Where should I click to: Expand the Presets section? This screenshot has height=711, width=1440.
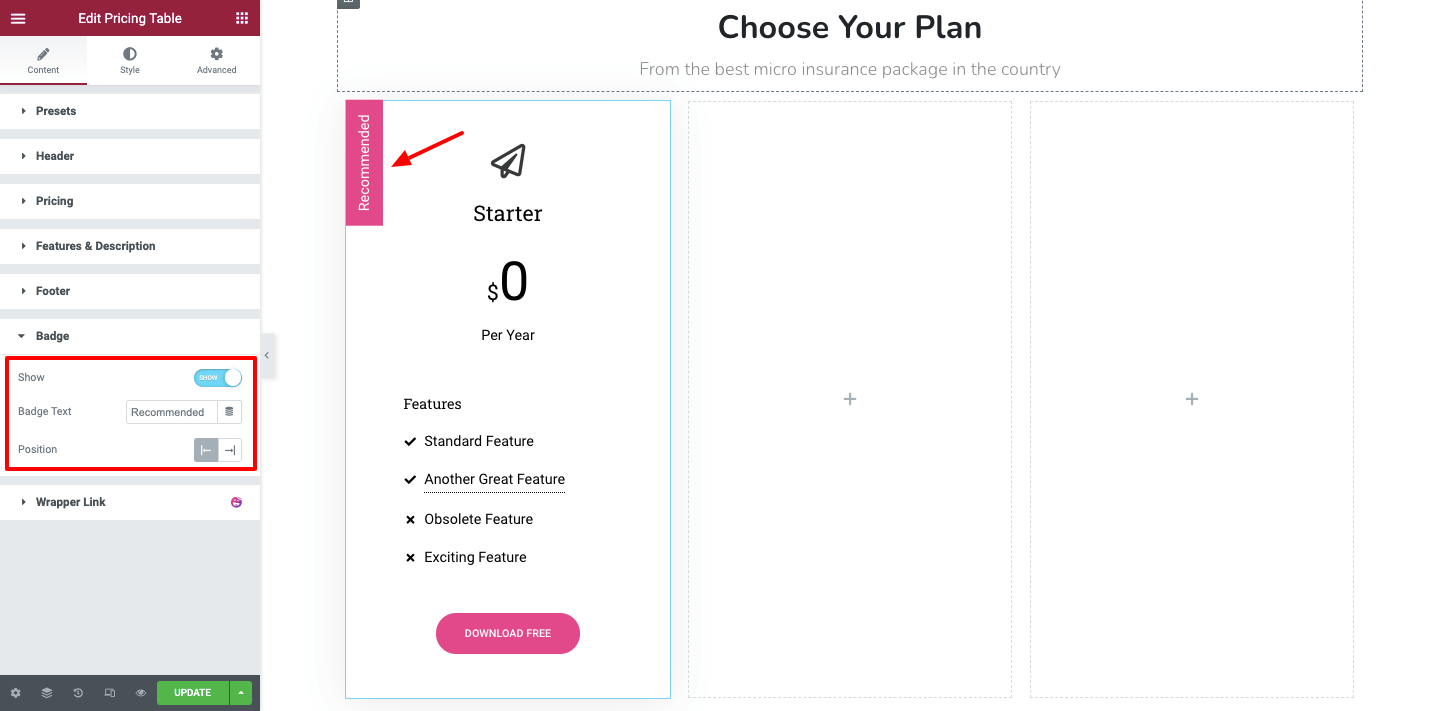56,111
